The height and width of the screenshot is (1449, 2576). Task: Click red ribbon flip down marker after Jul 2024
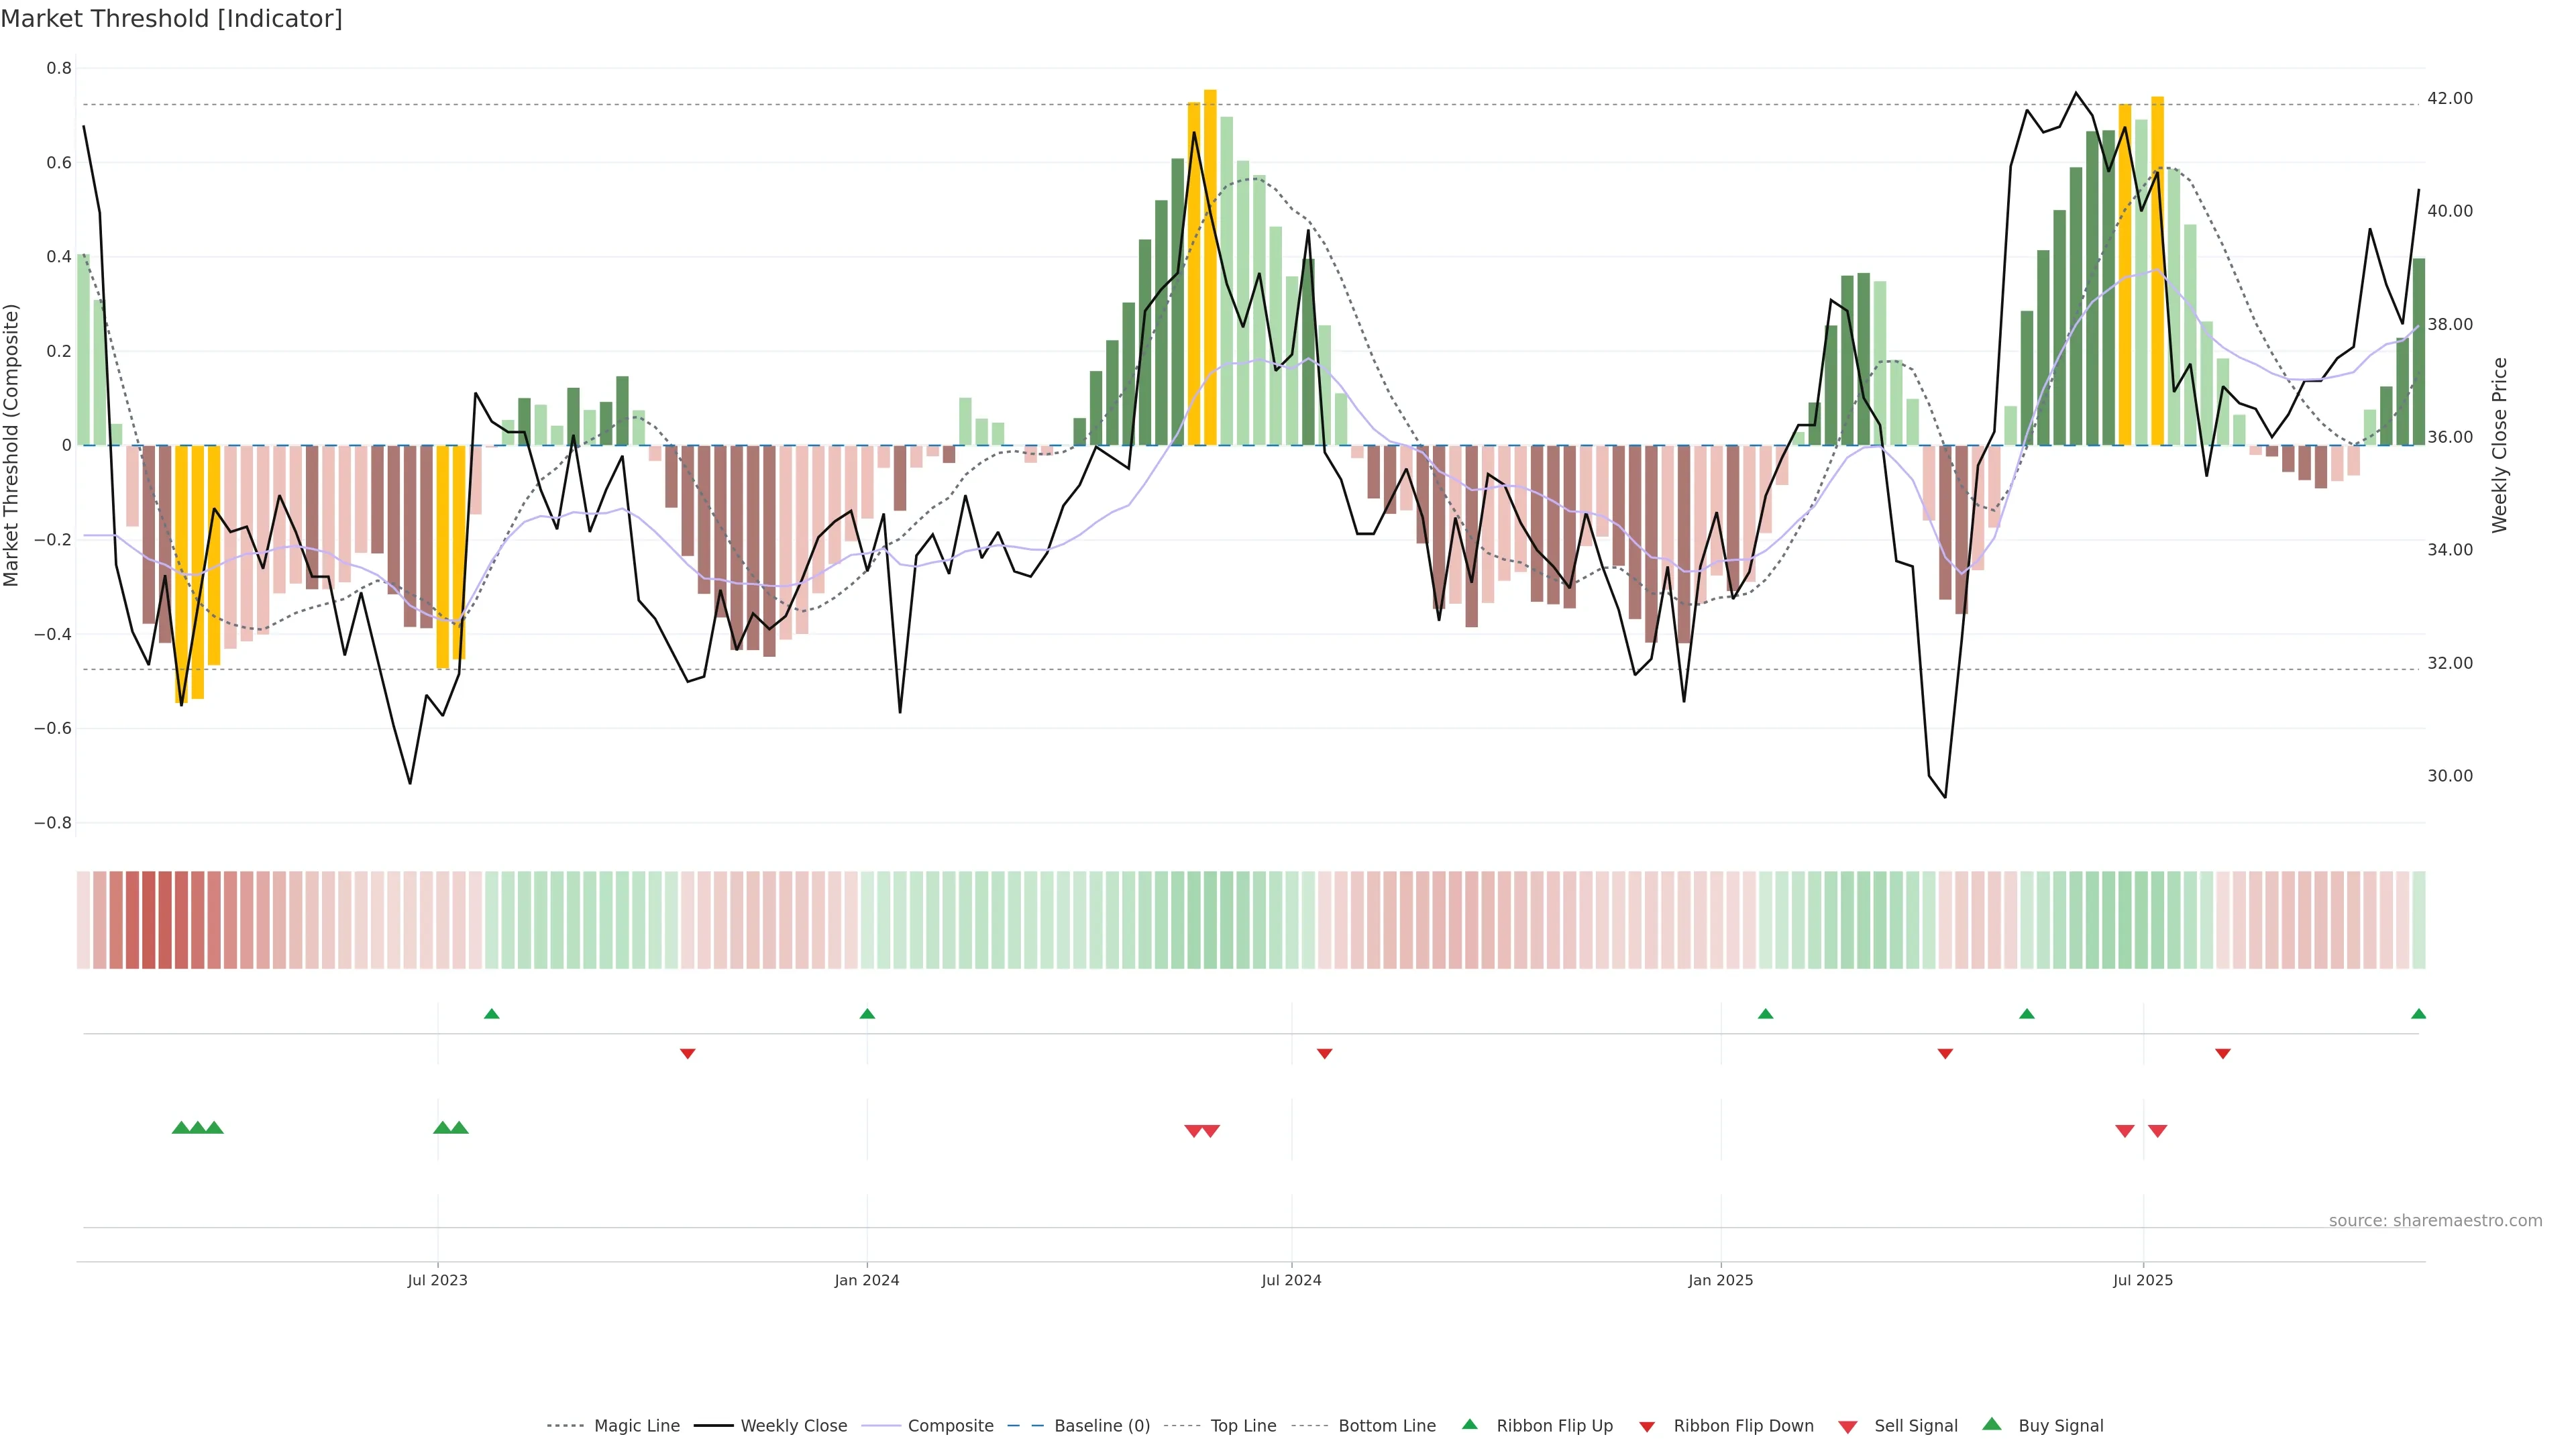coord(1324,1054)
